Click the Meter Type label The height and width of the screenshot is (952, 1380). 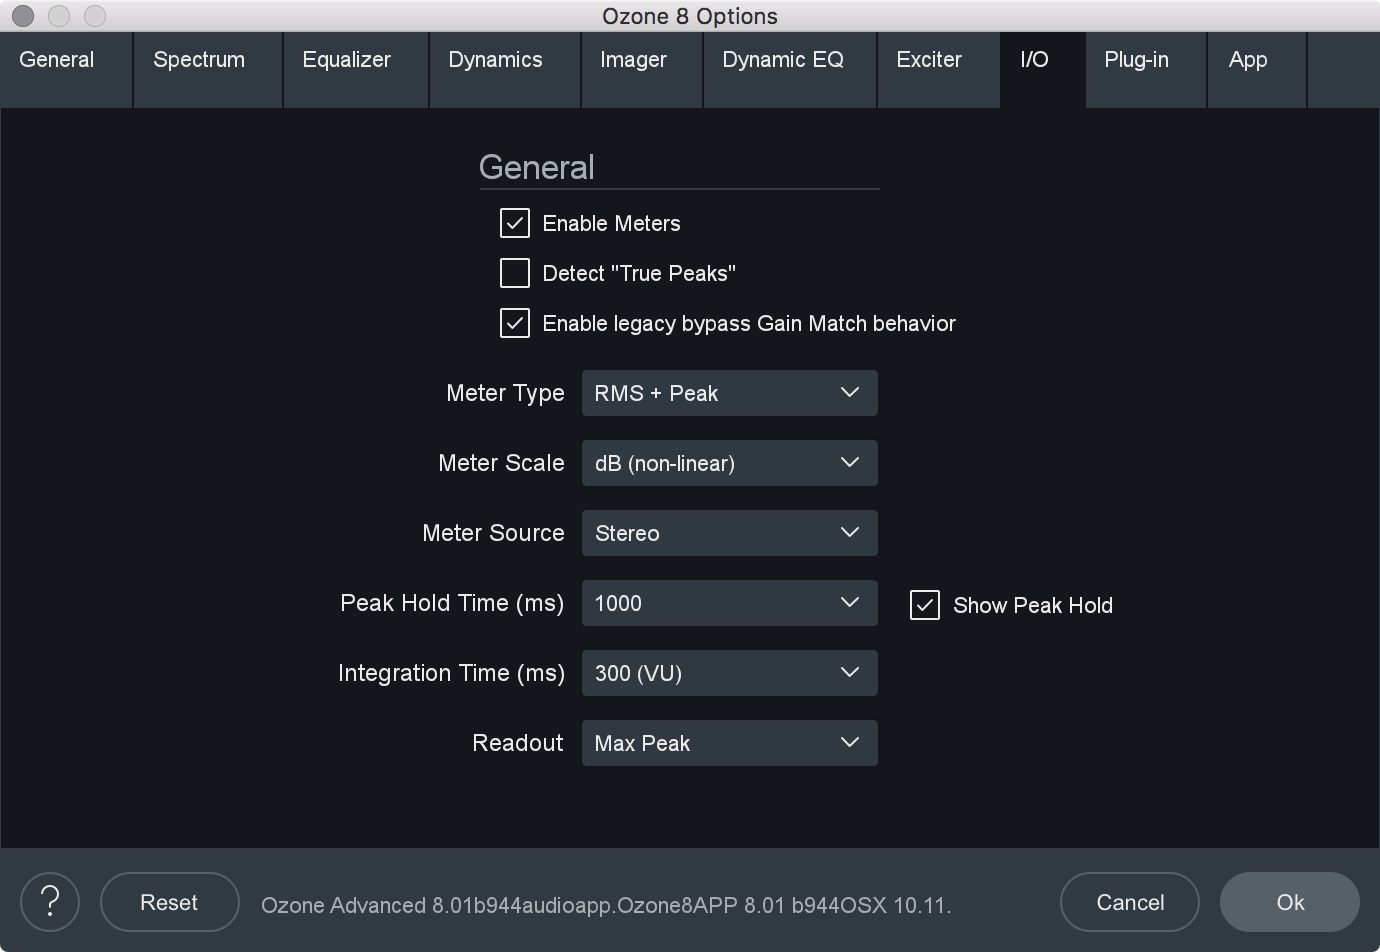[505, 393]
